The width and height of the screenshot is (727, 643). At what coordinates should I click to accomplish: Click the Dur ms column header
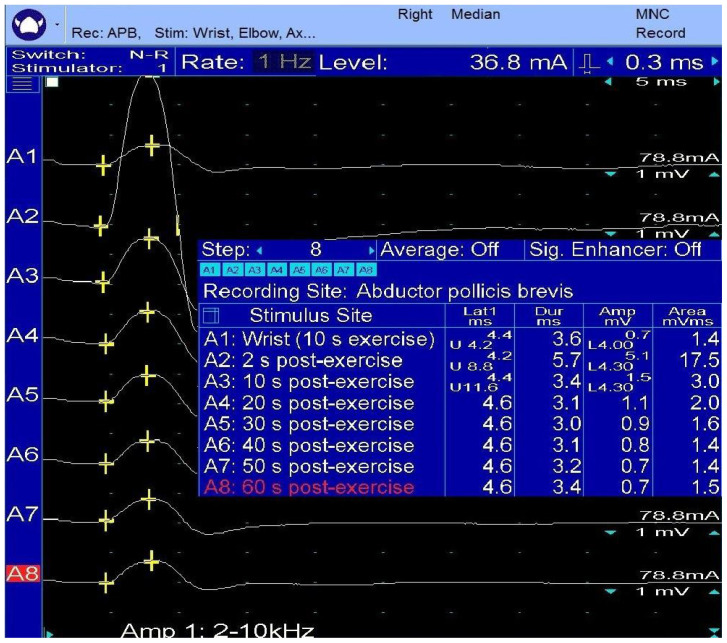[x=549, y=316]
